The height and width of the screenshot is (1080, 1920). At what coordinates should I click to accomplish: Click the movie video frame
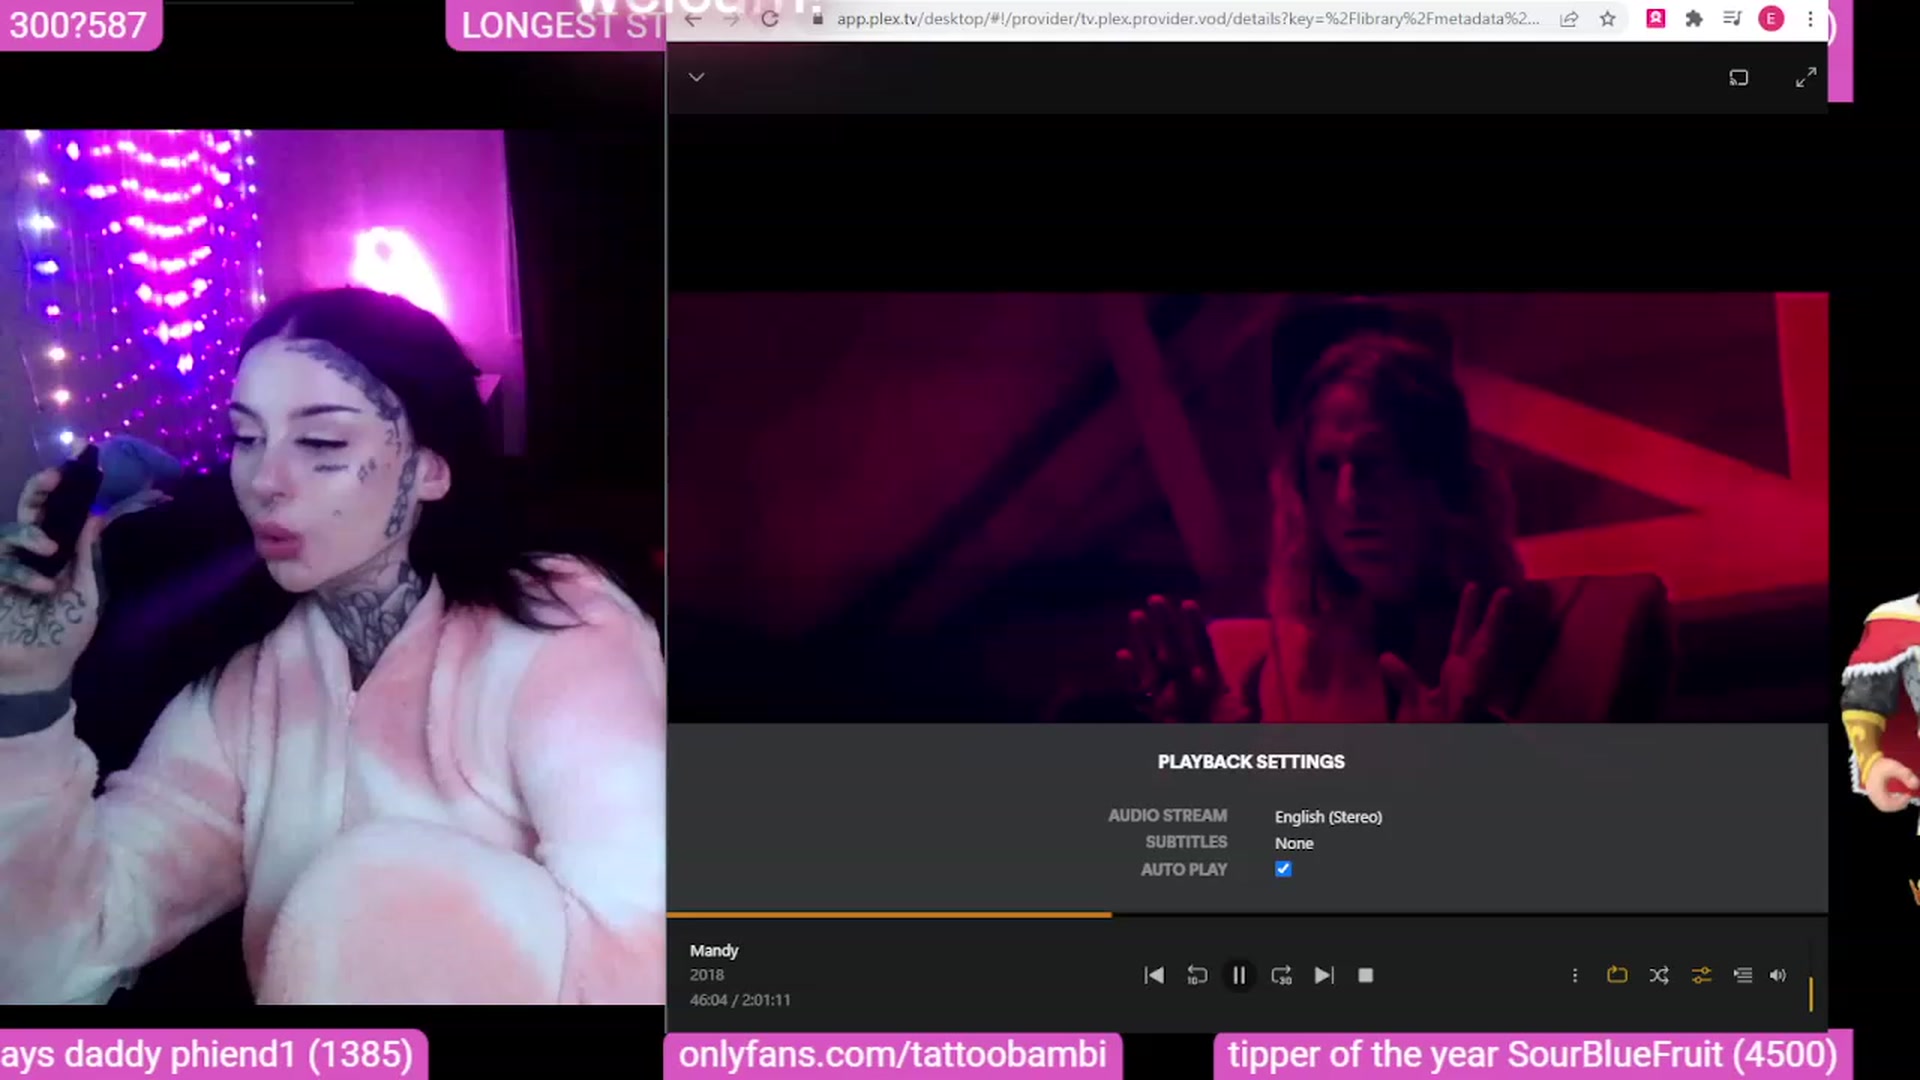(x=1248, y=507)
